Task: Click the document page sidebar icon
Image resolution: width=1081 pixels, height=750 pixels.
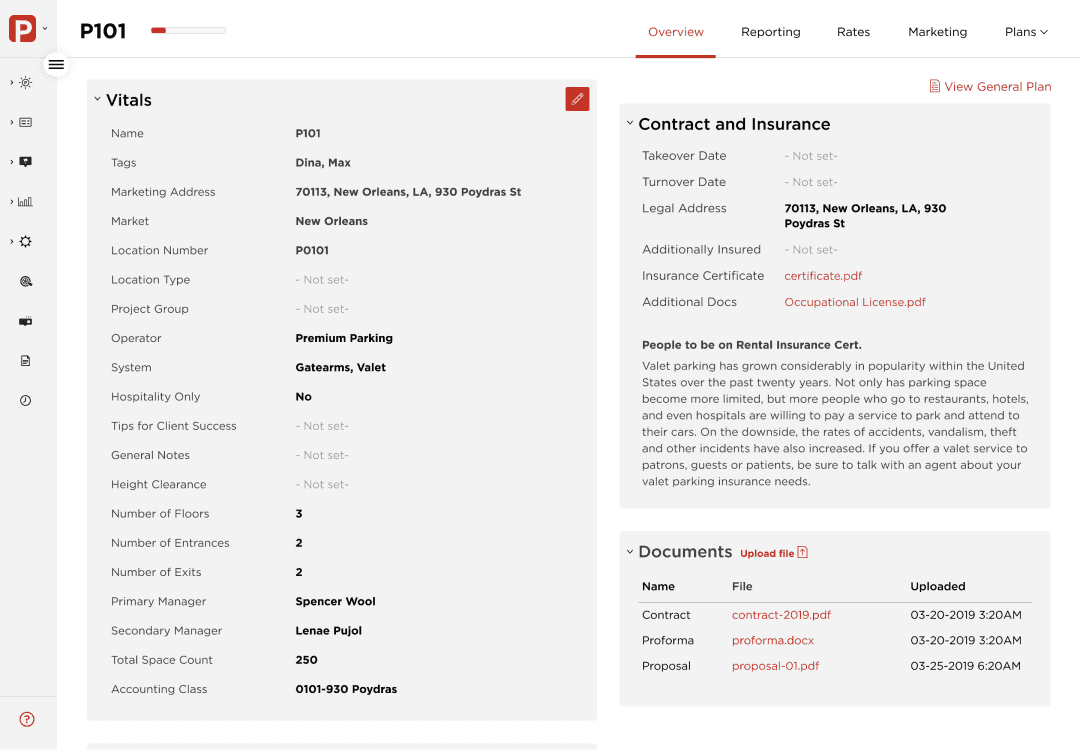Action: 26,360
